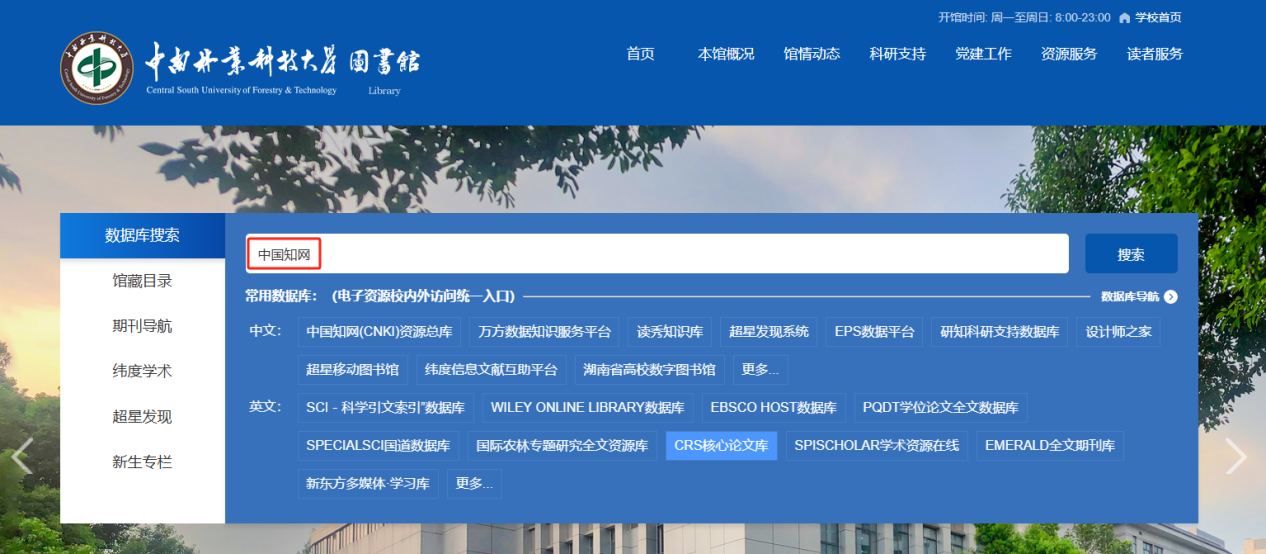The image size is (1266, 554).
Task: Switch to the 期刊导航 tab
Action: pyautogui.click(x=142, y=326)
